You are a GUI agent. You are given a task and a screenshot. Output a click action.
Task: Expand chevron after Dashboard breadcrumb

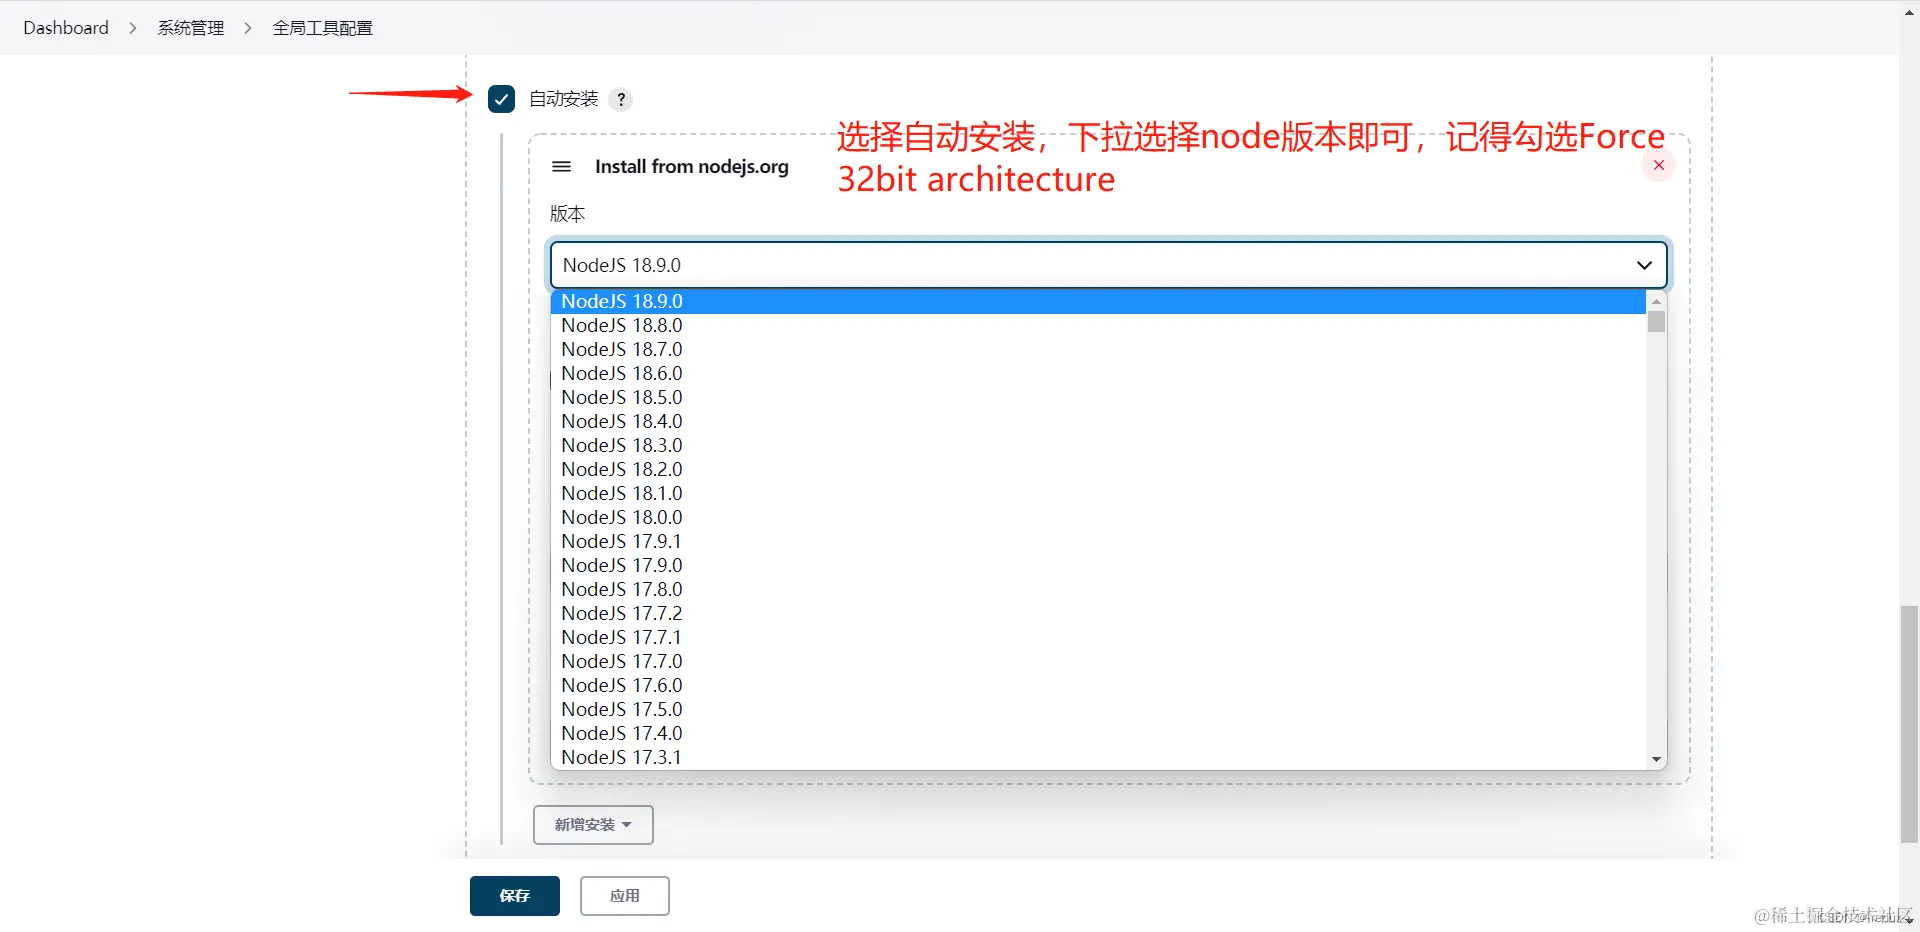click(133, 28)
